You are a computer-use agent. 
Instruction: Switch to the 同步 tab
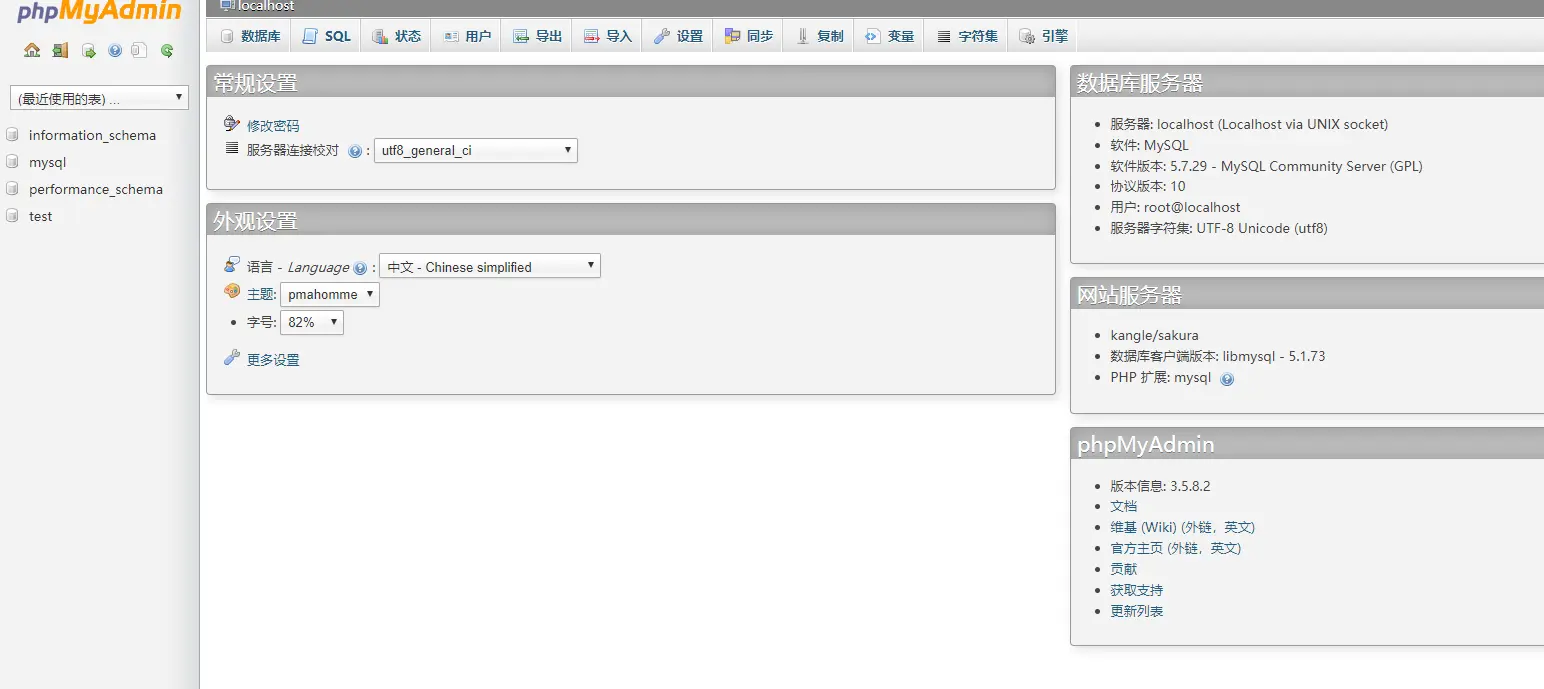click(748, 36)
